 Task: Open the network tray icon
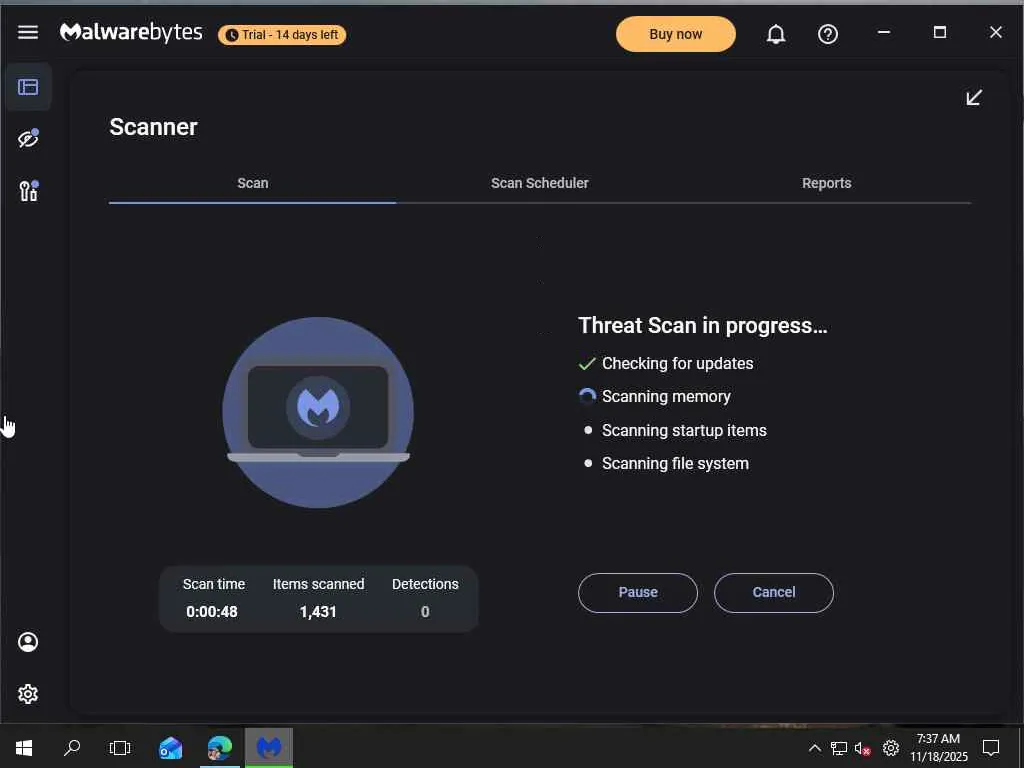[839, 748]
